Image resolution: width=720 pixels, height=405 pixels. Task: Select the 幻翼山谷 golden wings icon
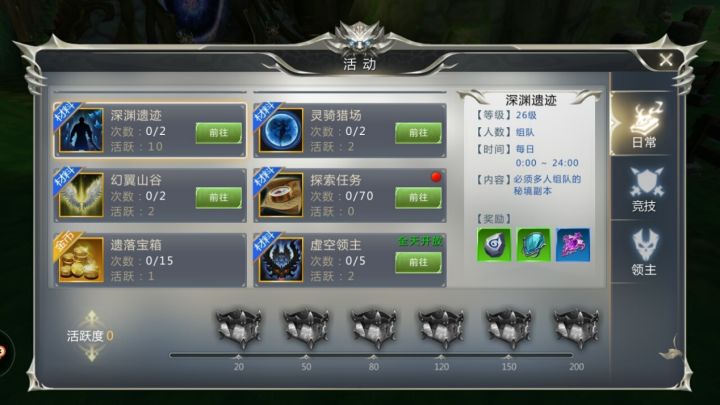click(81, 195)
